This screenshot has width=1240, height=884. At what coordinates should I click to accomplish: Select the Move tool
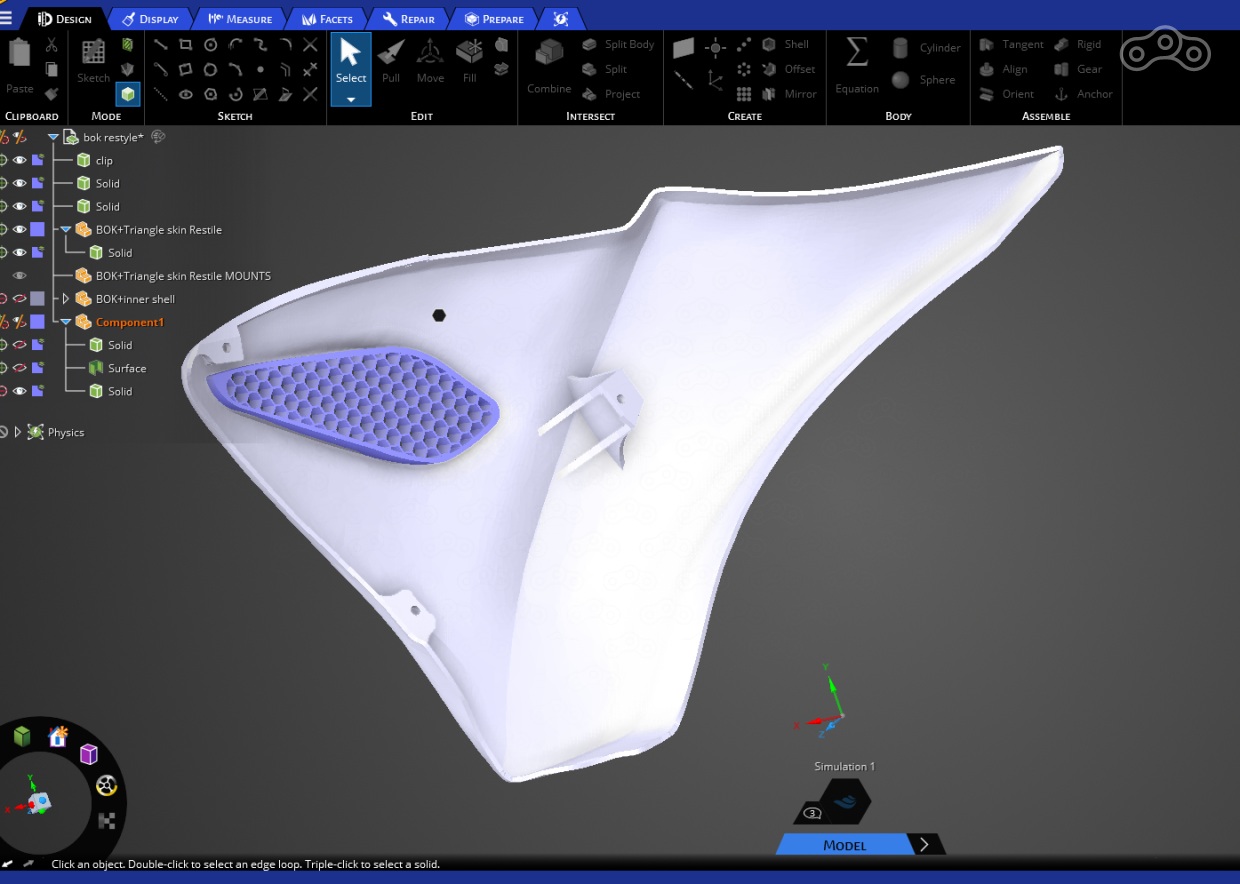430,62
